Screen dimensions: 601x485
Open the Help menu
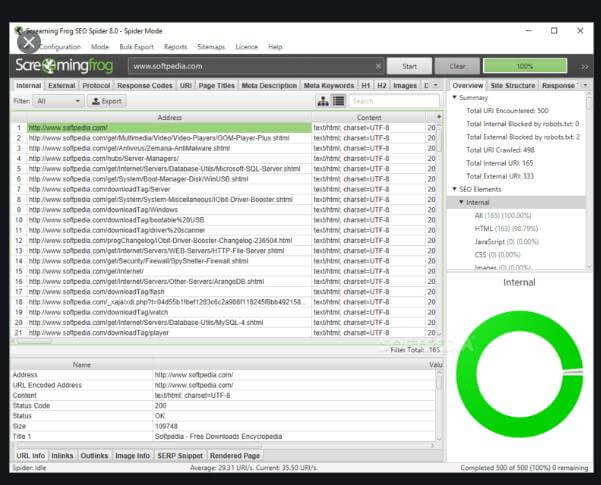(x=275, y=47)
